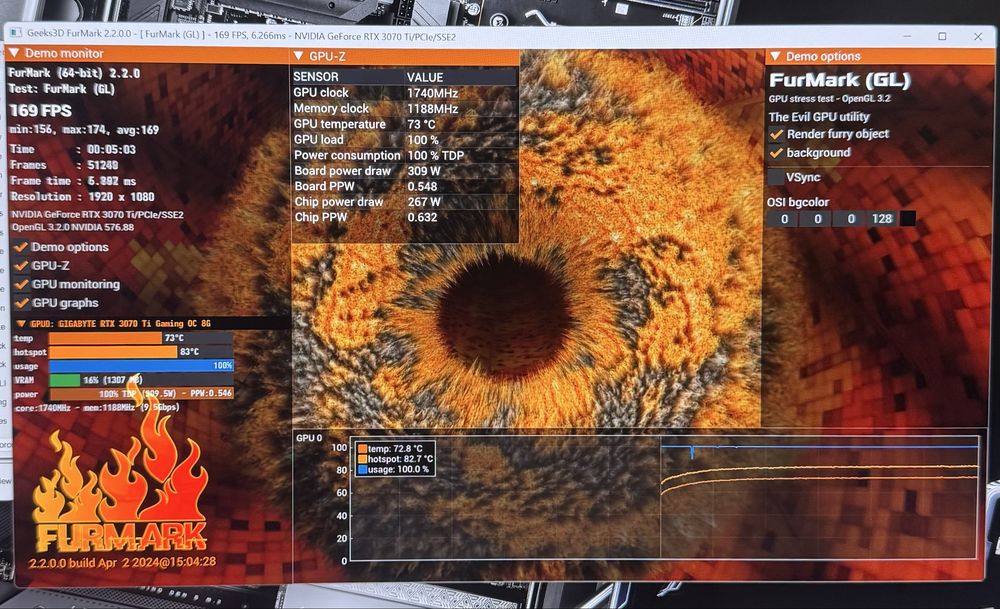The width and height of the screenshot is (1000, 609).
Task: Click the Board PPW 0.548 row
Action: click(404, 186)
